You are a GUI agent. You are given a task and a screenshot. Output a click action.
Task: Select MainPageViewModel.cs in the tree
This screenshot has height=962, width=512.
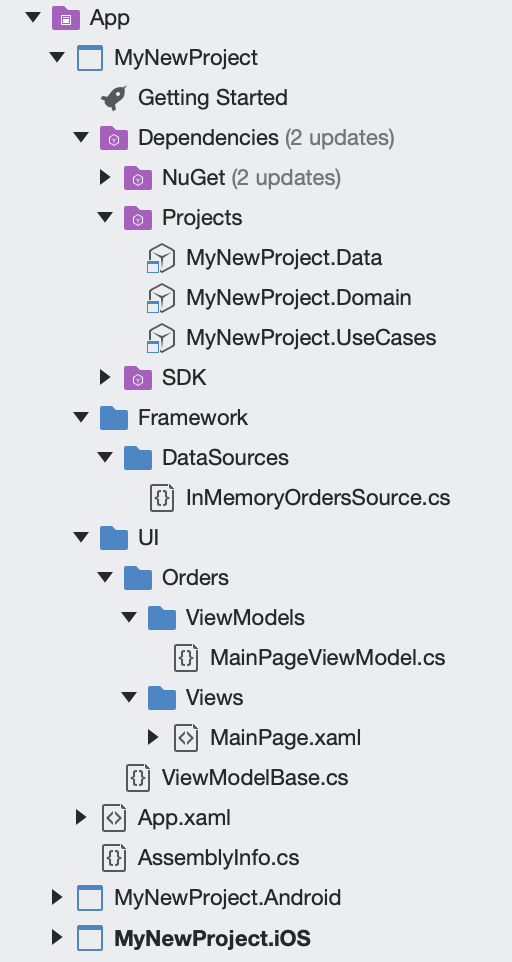(327, 658)
